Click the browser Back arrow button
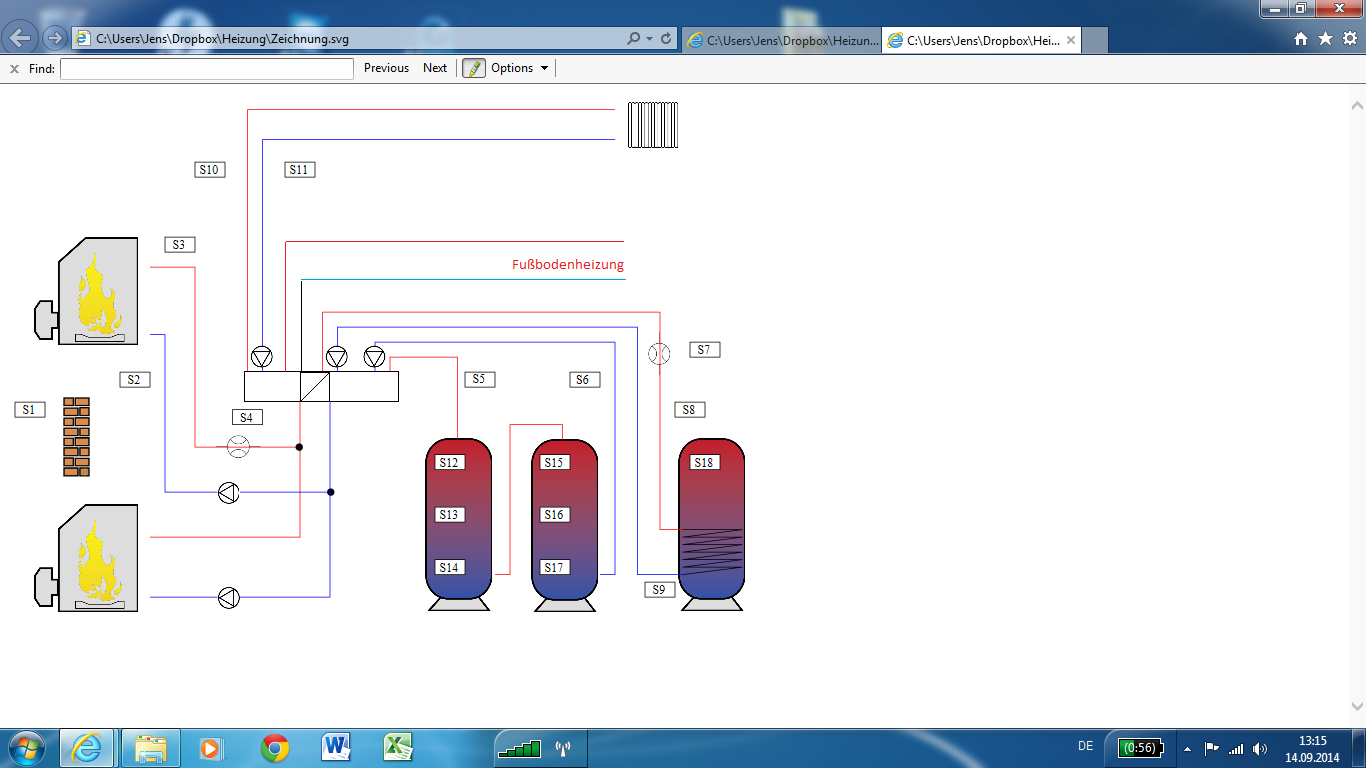 (21, 39)
